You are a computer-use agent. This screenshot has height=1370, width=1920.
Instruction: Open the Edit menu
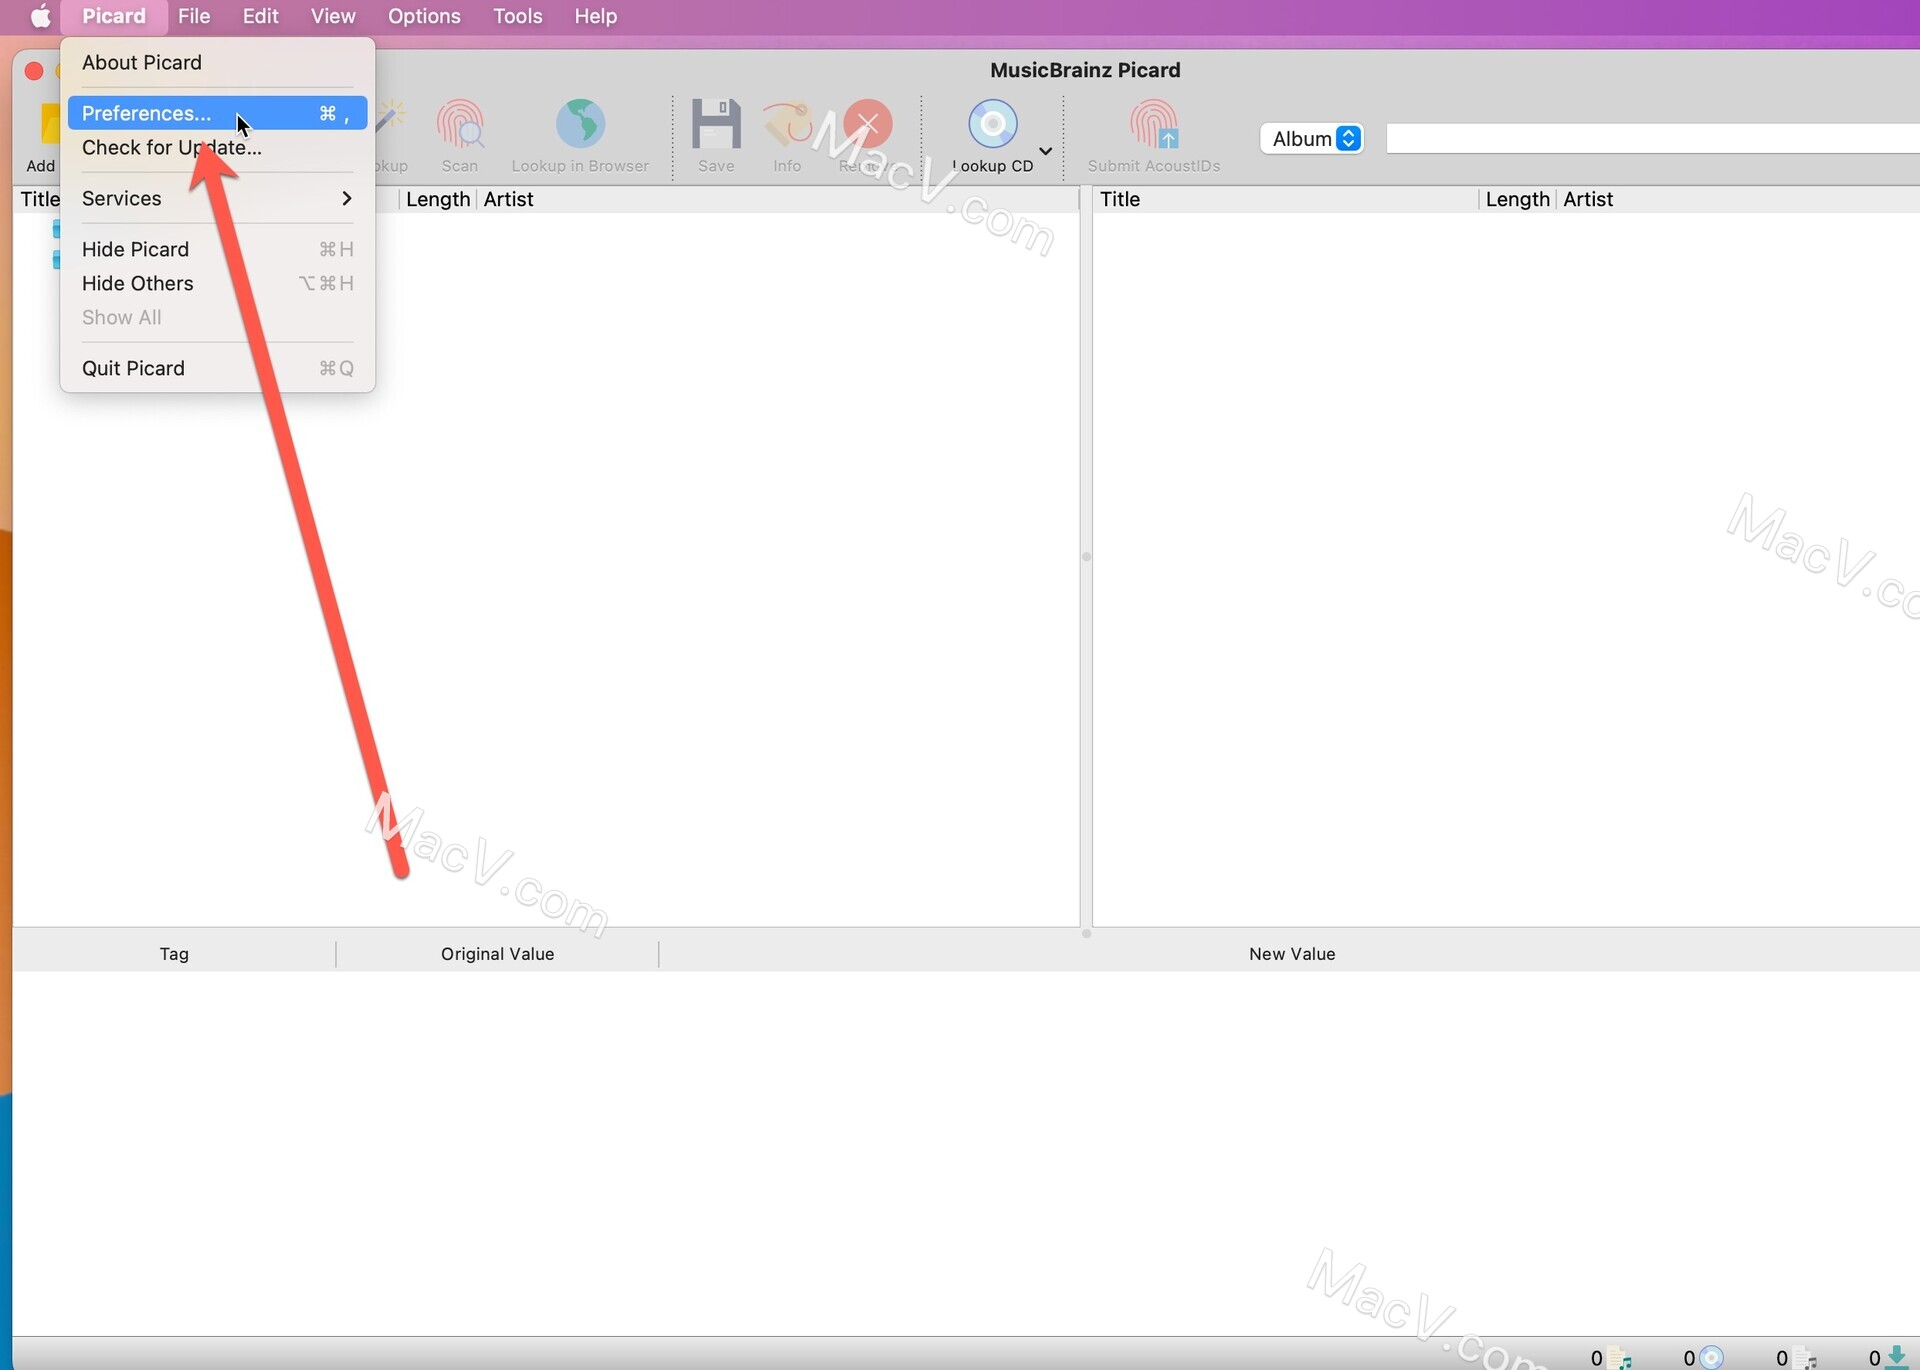[260, 16]
